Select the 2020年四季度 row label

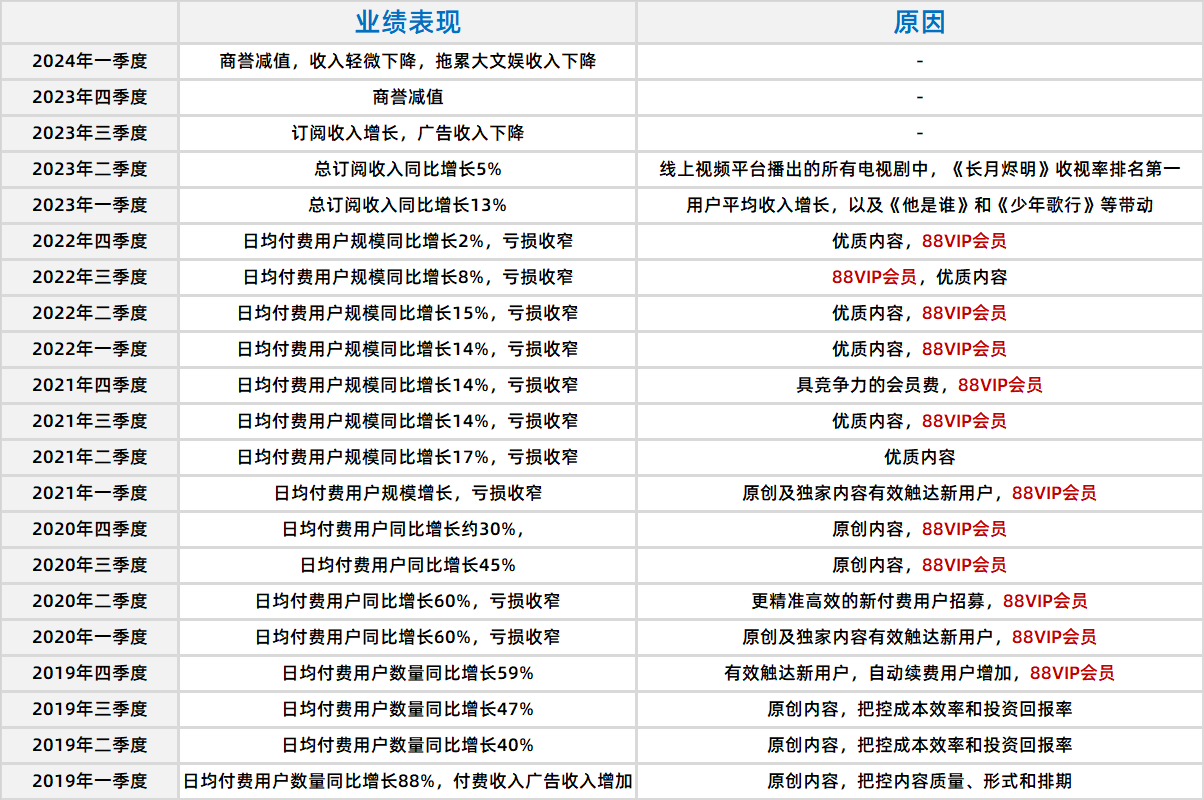90,529
